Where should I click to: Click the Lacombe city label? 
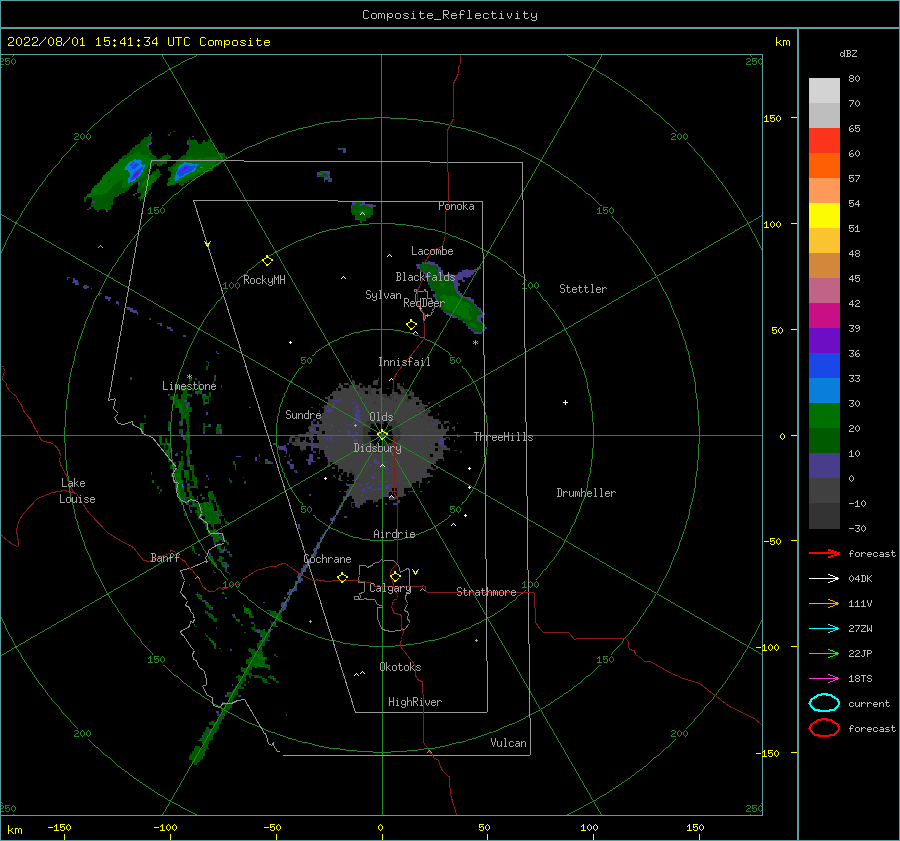coord(432,251)
